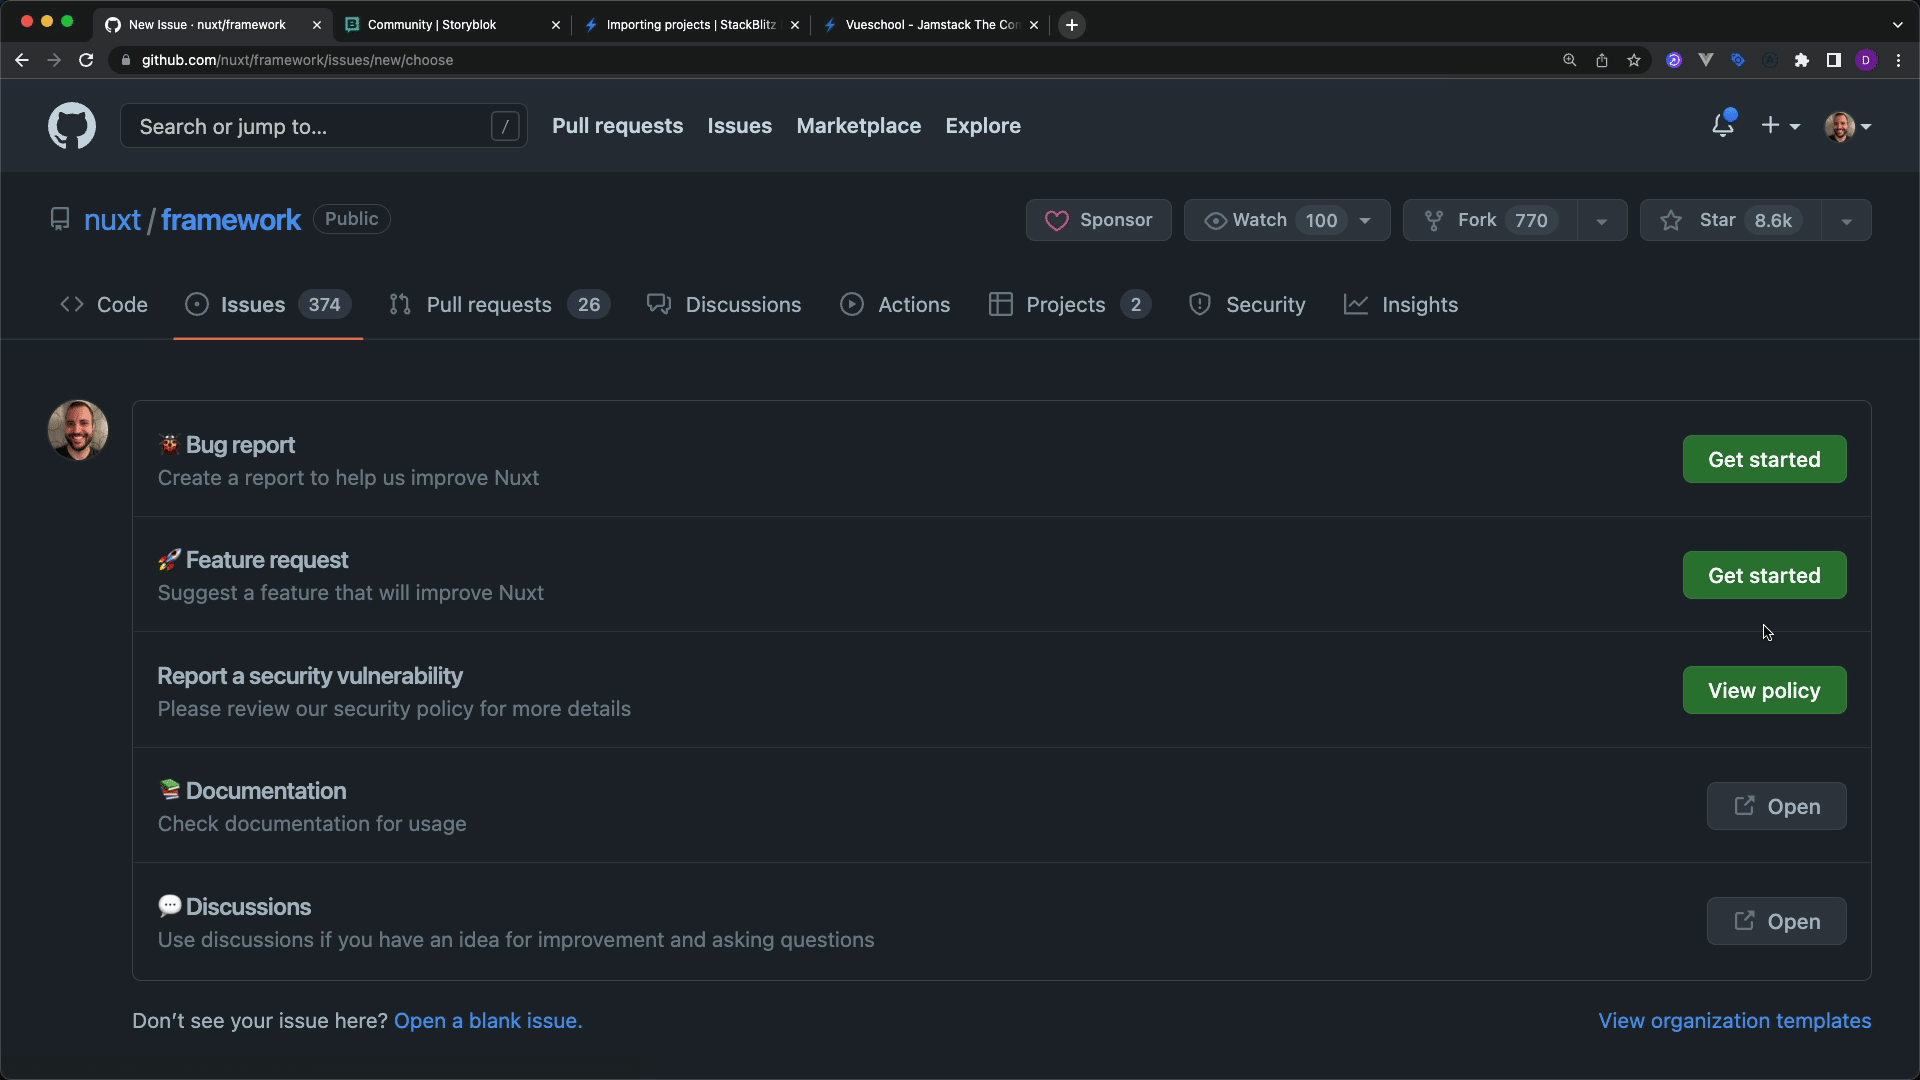Click the purple circular extension icon
This screenshot has height=1080, width=1920.
coord(1674,60)
